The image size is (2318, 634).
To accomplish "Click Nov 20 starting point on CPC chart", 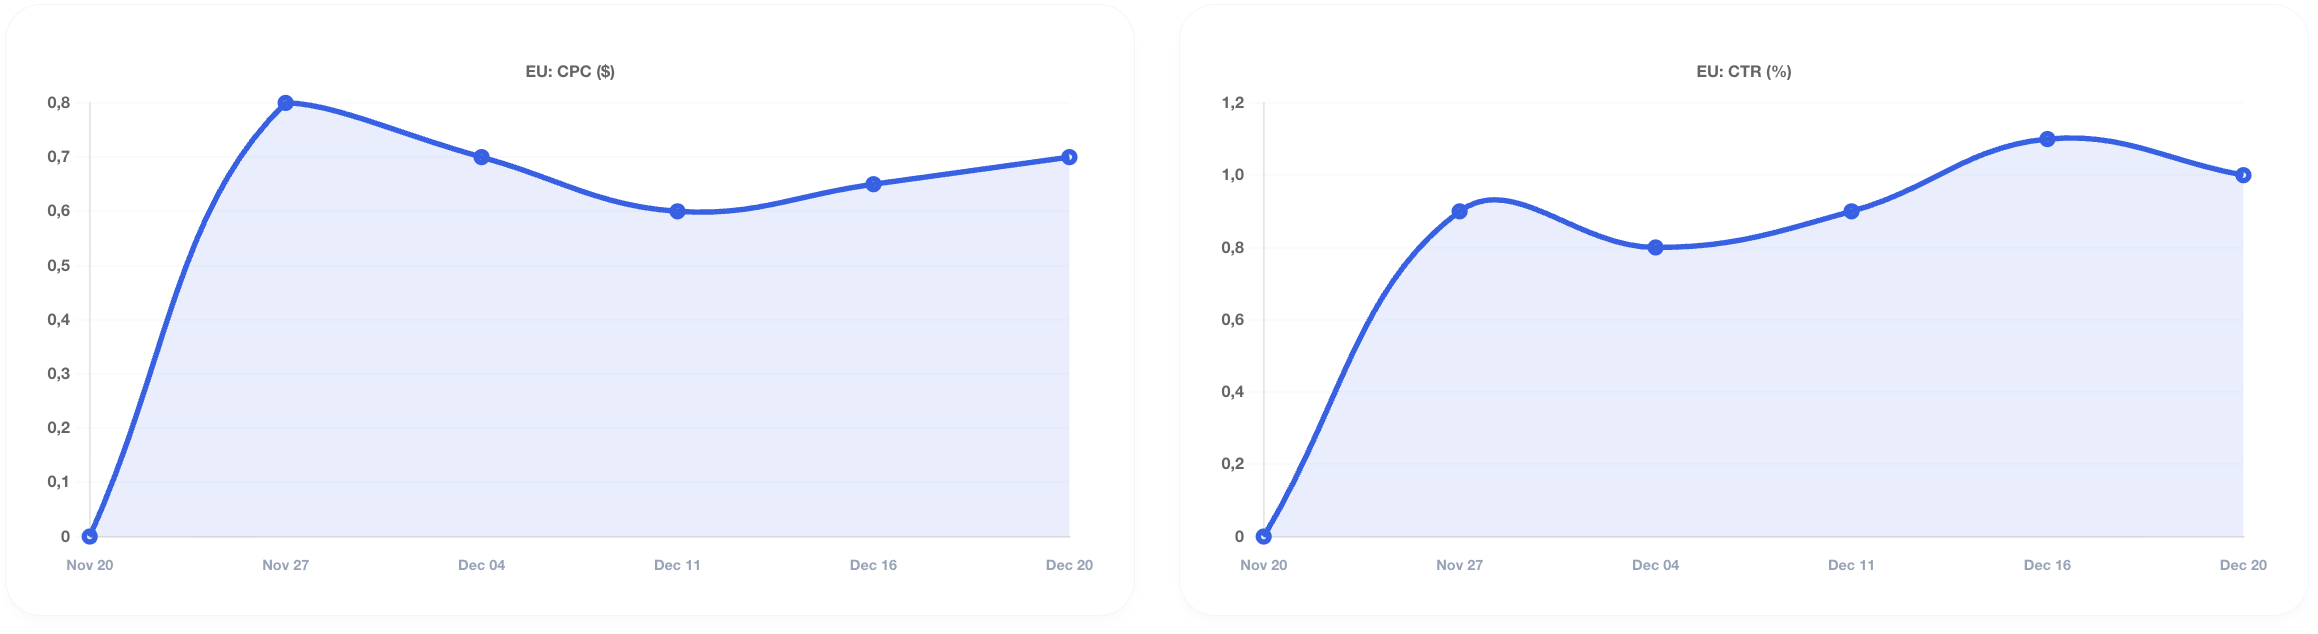I will 90,536.
